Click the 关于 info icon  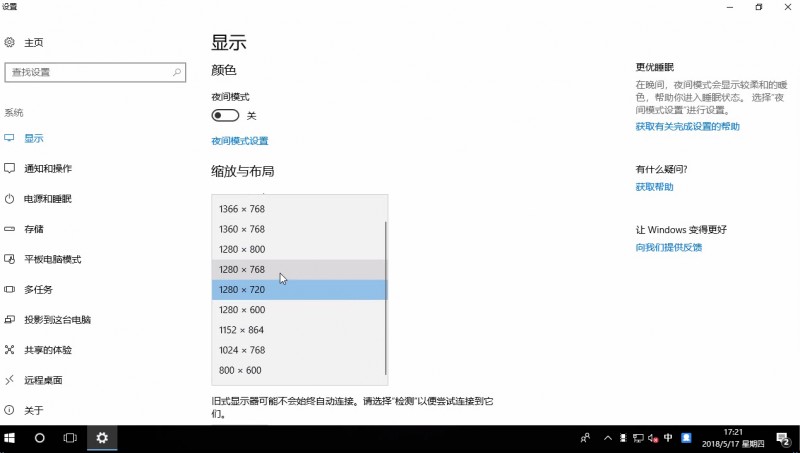(9, 410)
